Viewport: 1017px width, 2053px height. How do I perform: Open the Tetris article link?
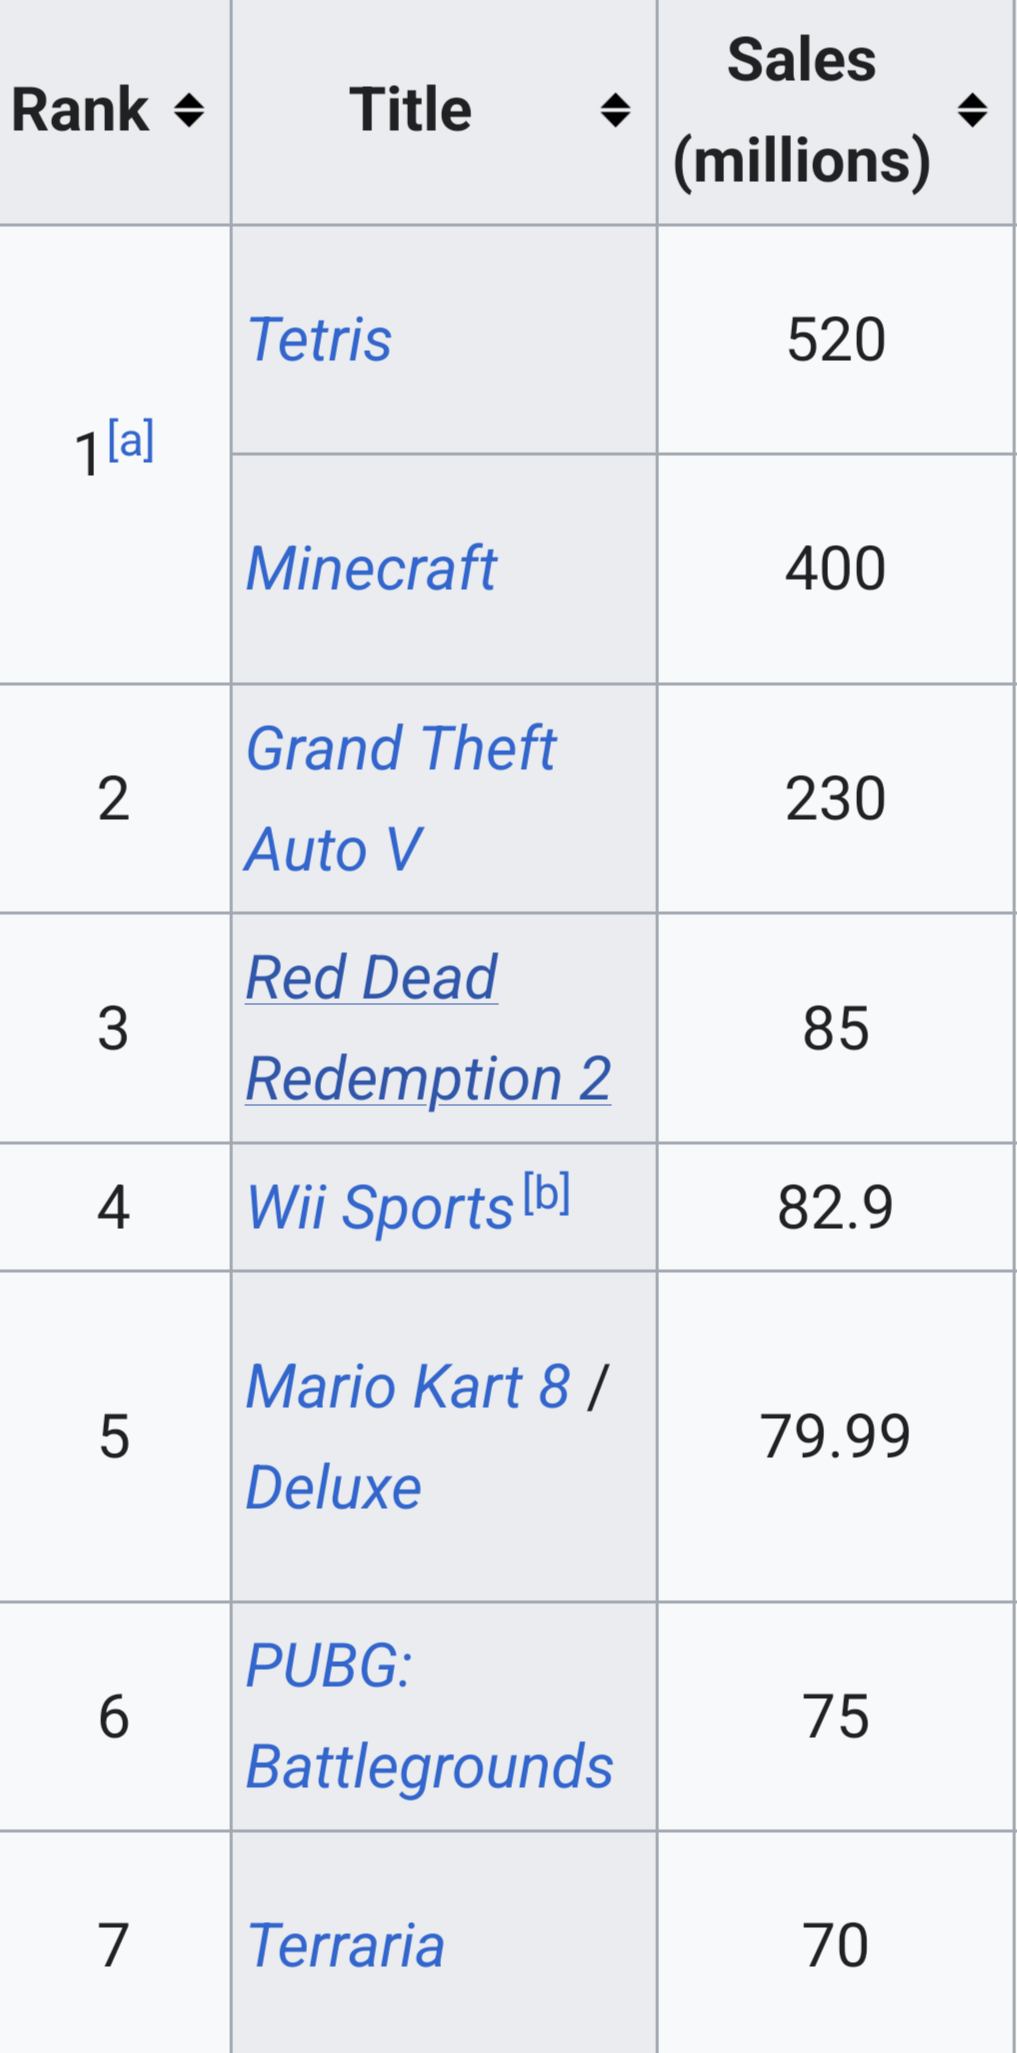(319, 339)
